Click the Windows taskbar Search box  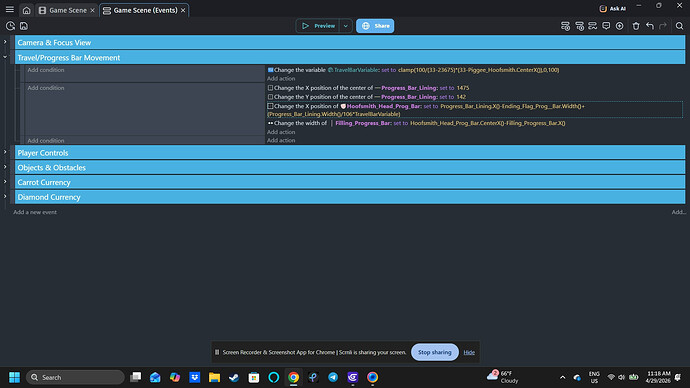click(75, 377)
